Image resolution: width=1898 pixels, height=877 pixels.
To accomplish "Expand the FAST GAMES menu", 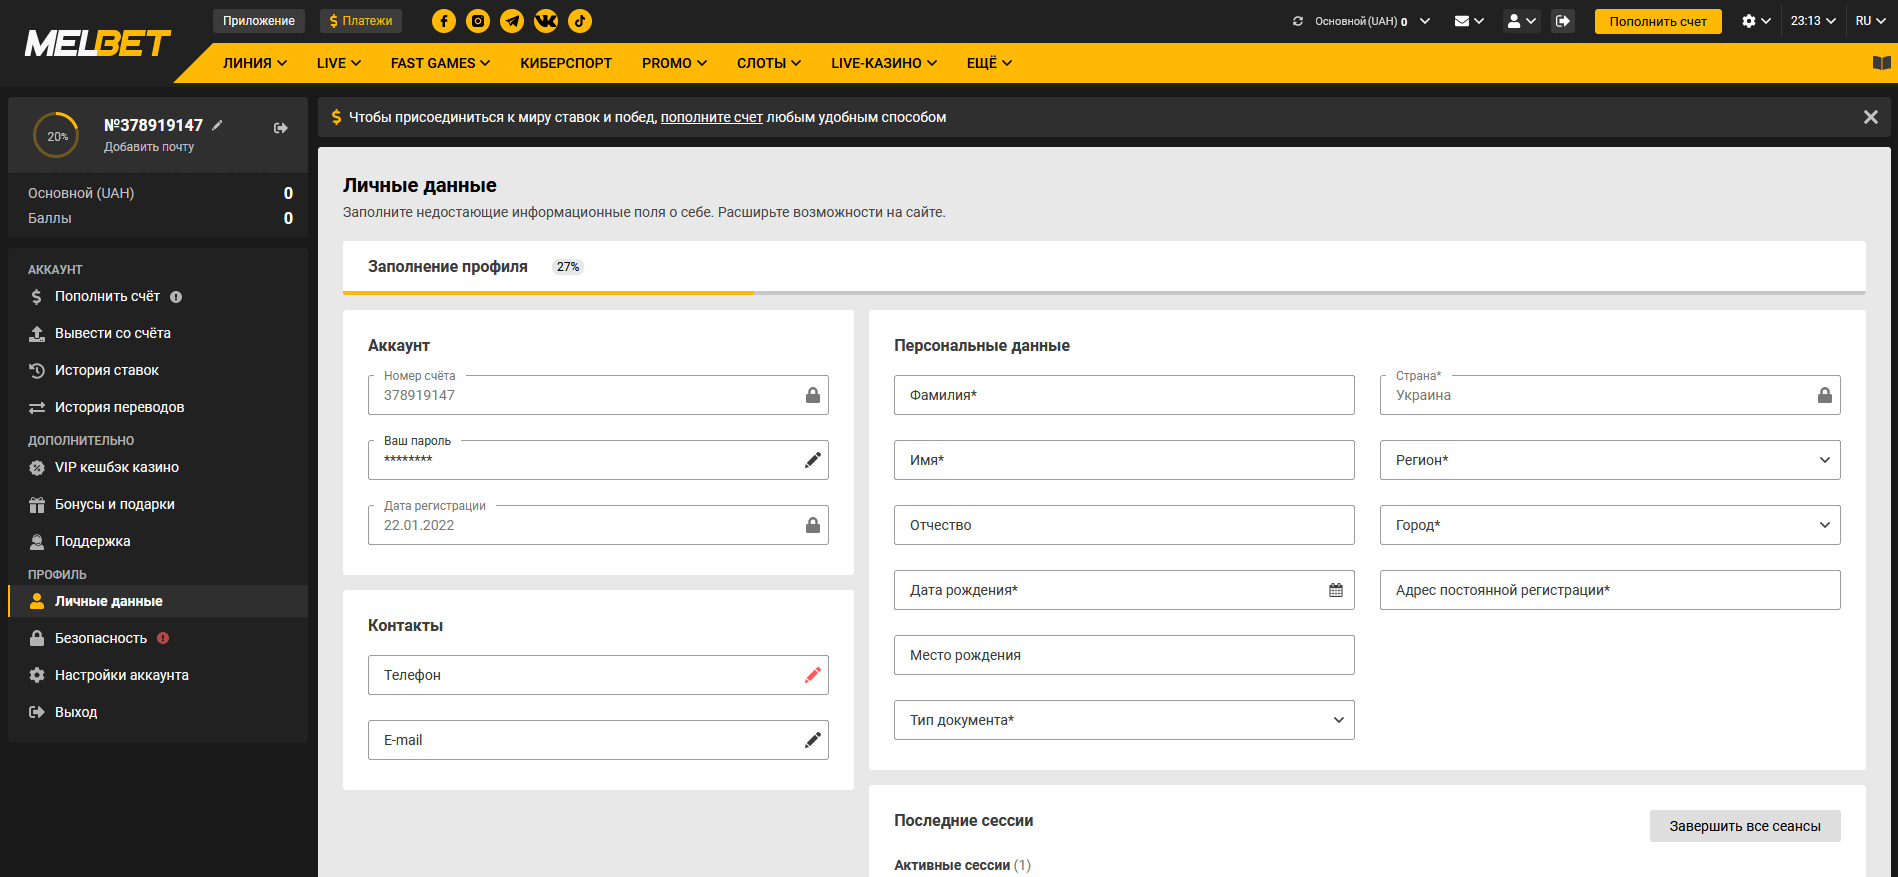I will pyautogui.click(x=441, y=63).
